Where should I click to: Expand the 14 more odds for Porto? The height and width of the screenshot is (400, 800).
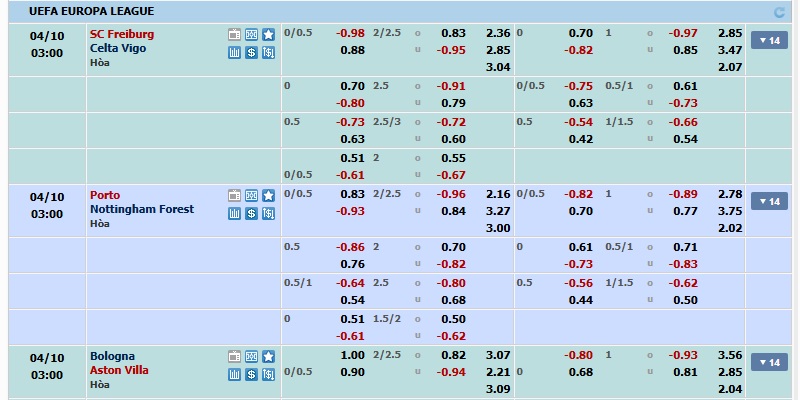[x=769, y=201]
